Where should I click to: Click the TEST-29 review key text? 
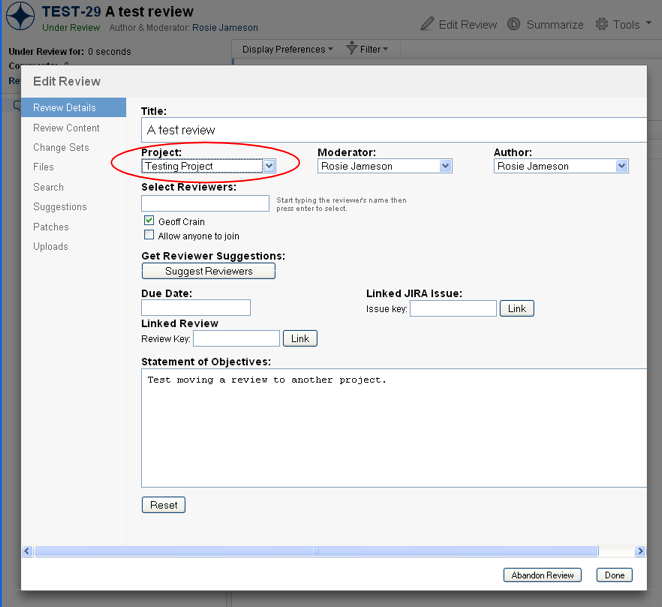(x=71, y=11)
